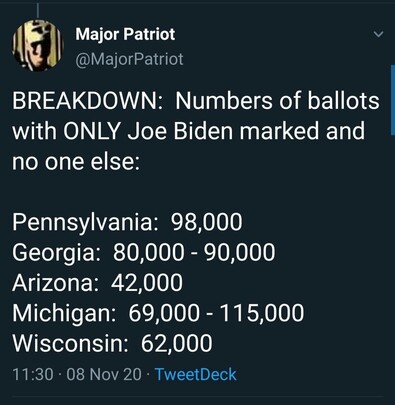This screenshot has height=405, width=395.
Task: Click the thread connector line above avatar
Action: tap(38, 10)
